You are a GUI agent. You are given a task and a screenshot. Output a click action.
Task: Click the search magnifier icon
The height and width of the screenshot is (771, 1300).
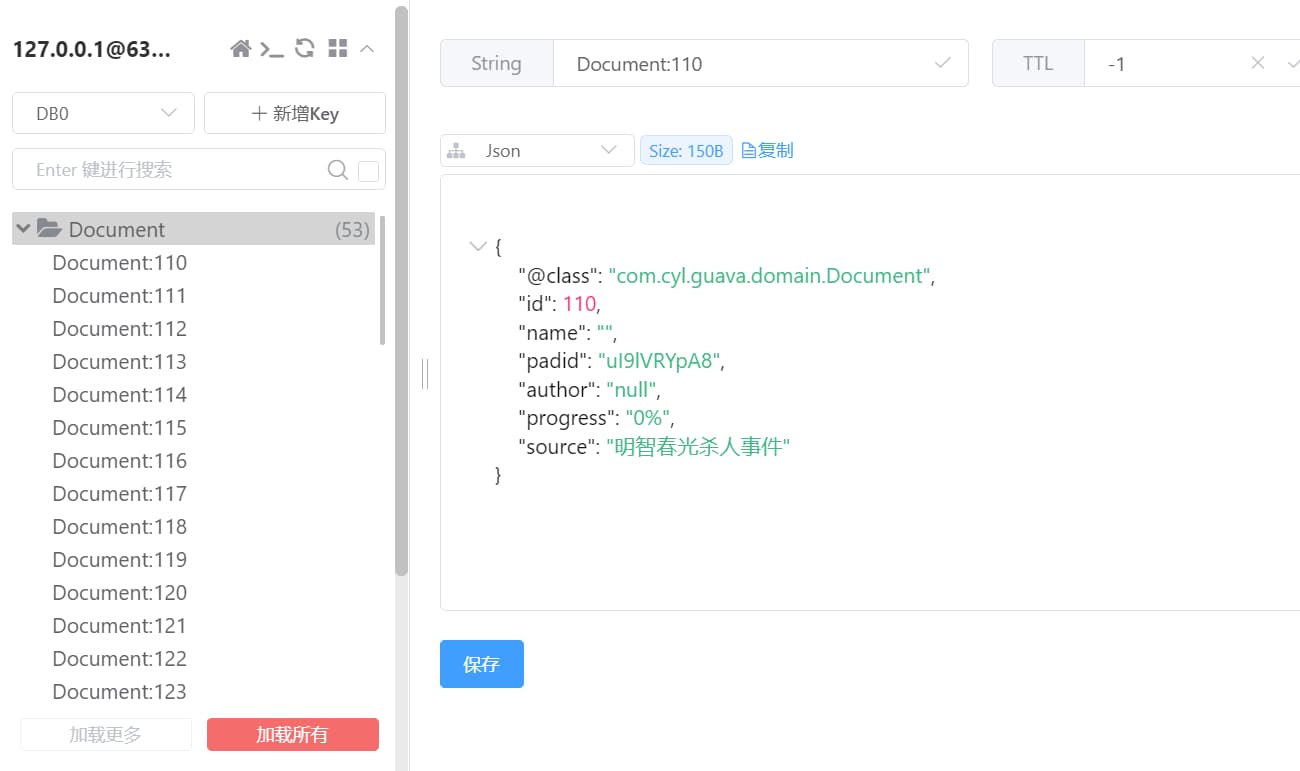[x=338, y=170]
